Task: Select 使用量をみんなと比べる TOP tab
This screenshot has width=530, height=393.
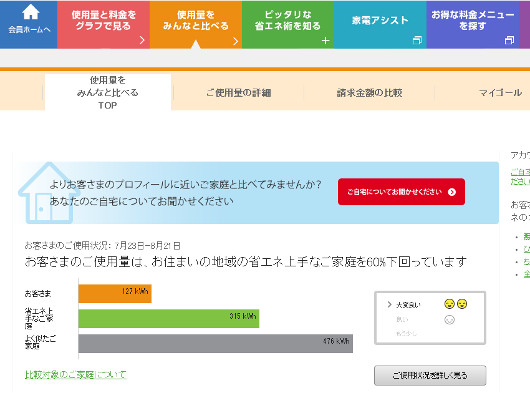Action: [108, 93]
